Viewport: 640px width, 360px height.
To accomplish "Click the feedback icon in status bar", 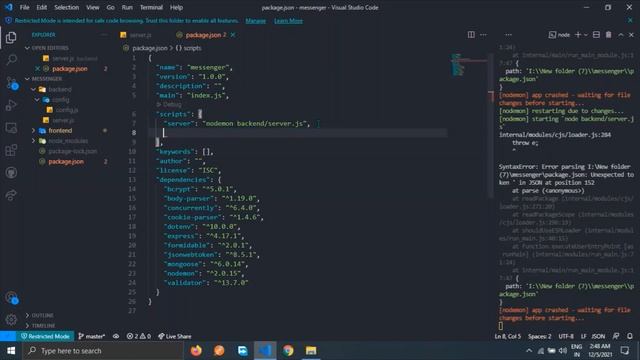I will click(x=616, y=336).
